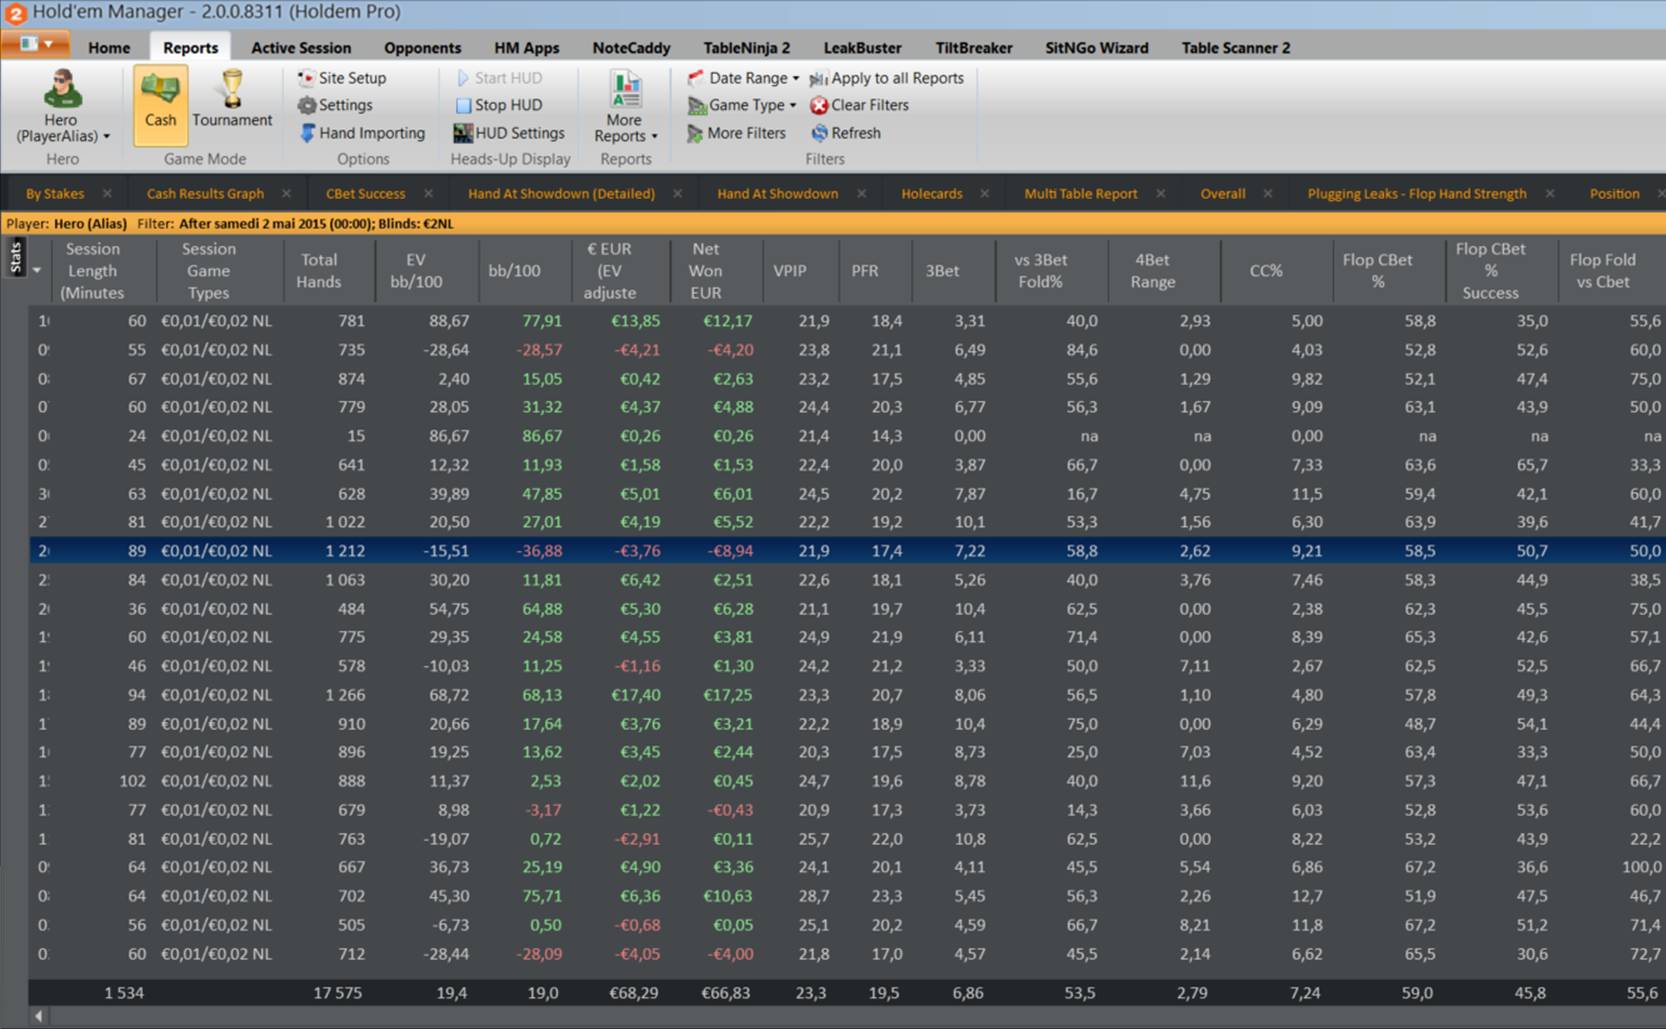Refresh the report
This screenshot has height=1029, width=1666.
point(846,133)
